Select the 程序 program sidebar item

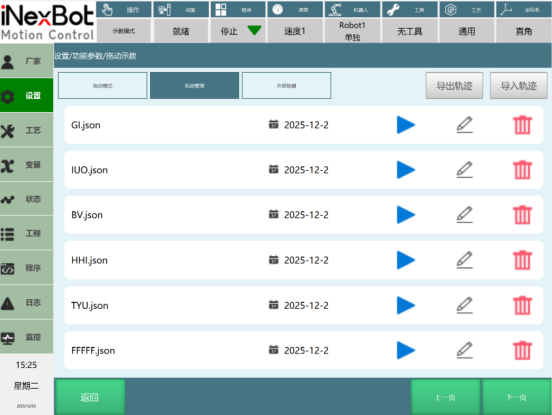[26, 268]
